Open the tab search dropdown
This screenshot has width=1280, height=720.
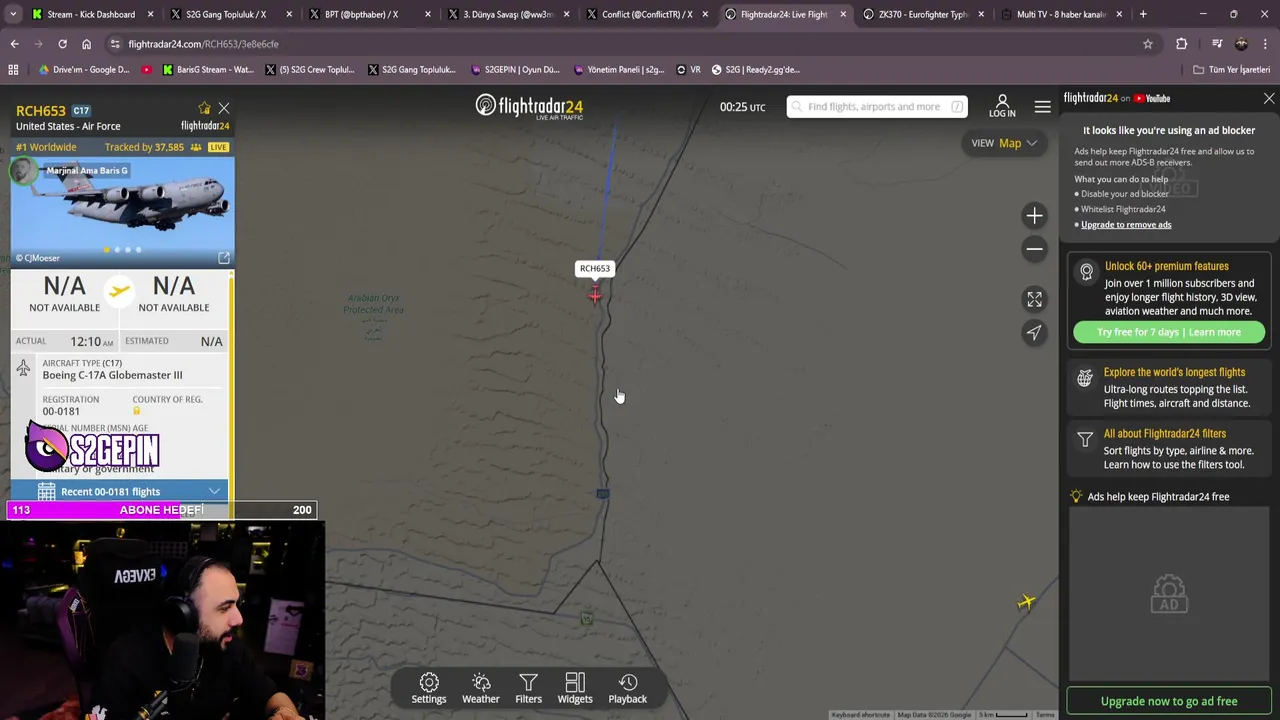[x=13, y=14]
